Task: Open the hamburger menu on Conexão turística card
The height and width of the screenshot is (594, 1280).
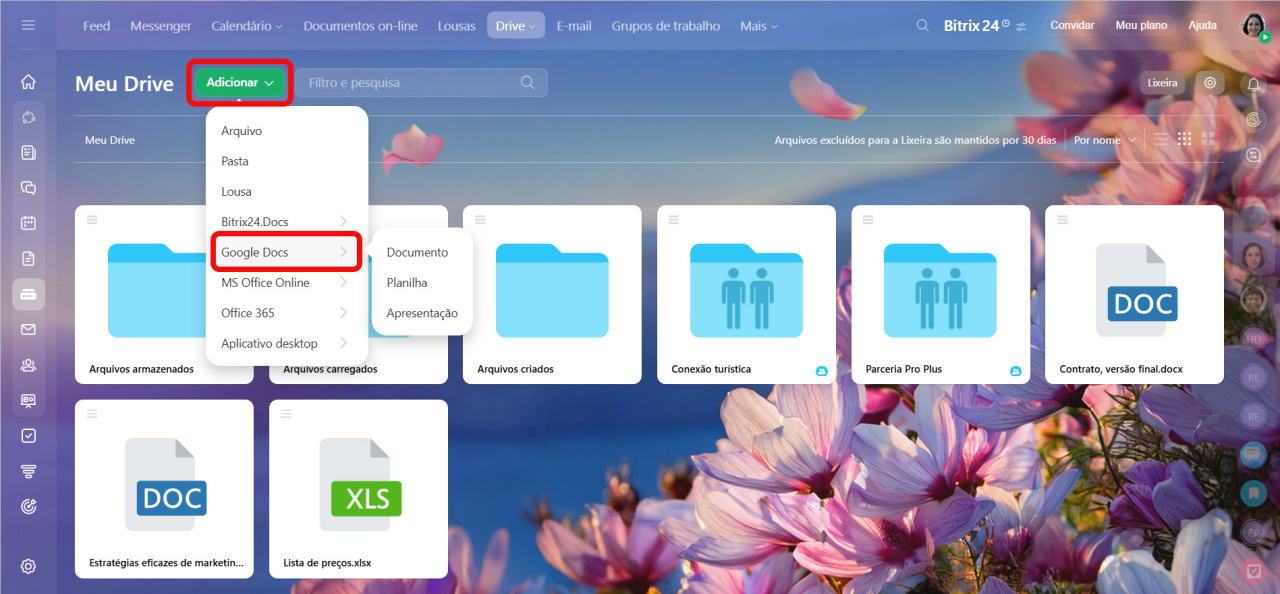Action: tap(674, 219)
